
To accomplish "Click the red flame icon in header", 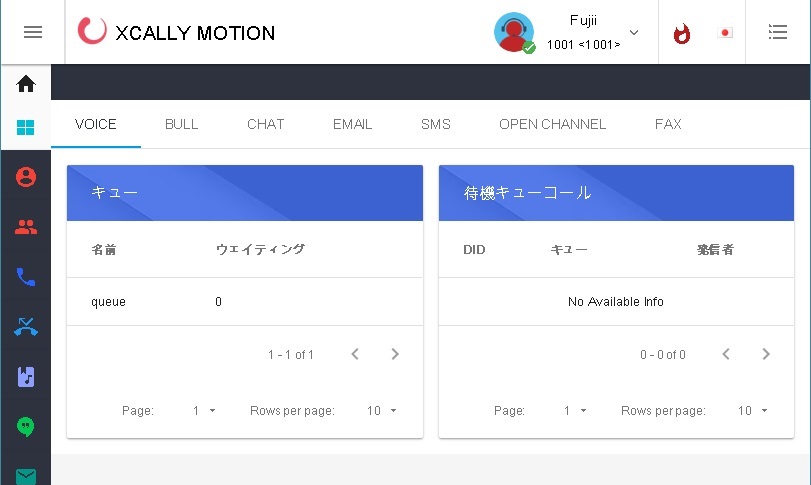I will click(682, 33).
